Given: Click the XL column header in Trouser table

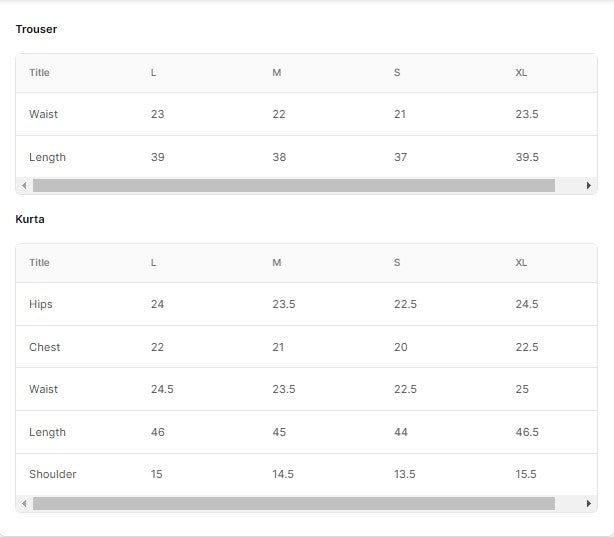Looking at the screenshot, I should [521, 73].
